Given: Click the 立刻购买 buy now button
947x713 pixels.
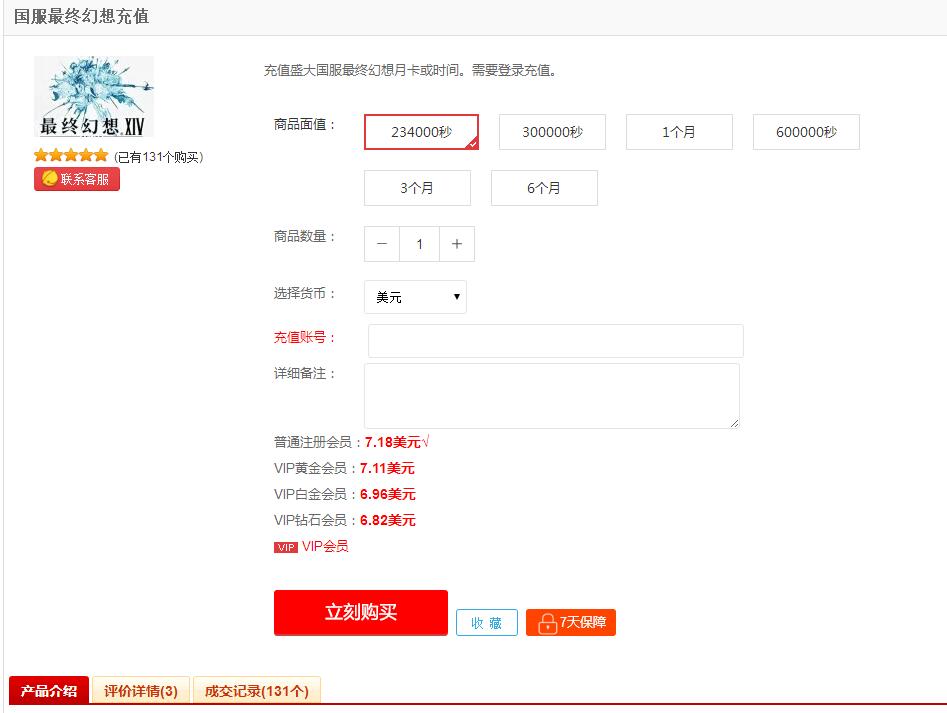Looking at the screenshot, I should 361,612.
